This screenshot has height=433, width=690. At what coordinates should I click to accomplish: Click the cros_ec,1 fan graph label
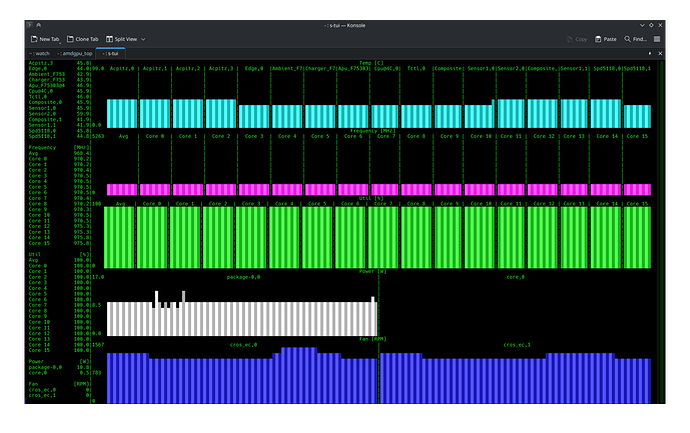(x=517, y=345)
